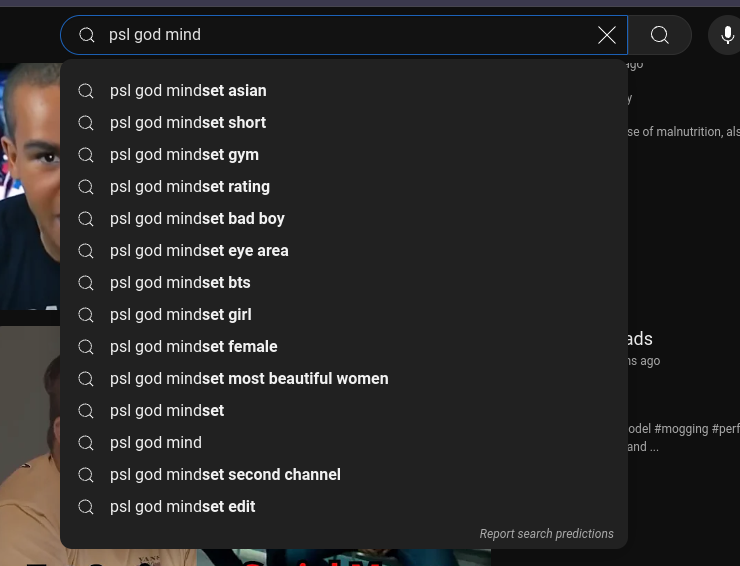Pick the plain 'psl god mindset' suggestion
Image resolution: width=740 pixels, height=566 pixels.
pos(344,411)
